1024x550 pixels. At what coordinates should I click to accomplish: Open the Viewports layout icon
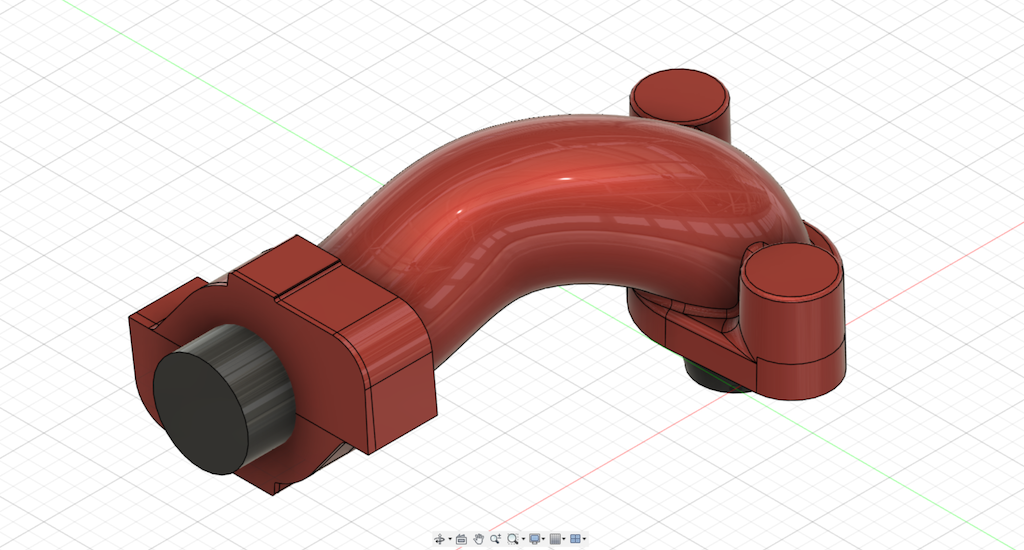click(575, 539)
